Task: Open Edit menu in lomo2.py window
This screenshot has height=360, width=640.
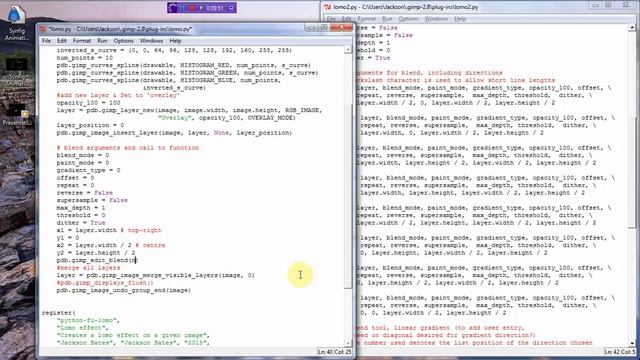Action: [347, 19]
